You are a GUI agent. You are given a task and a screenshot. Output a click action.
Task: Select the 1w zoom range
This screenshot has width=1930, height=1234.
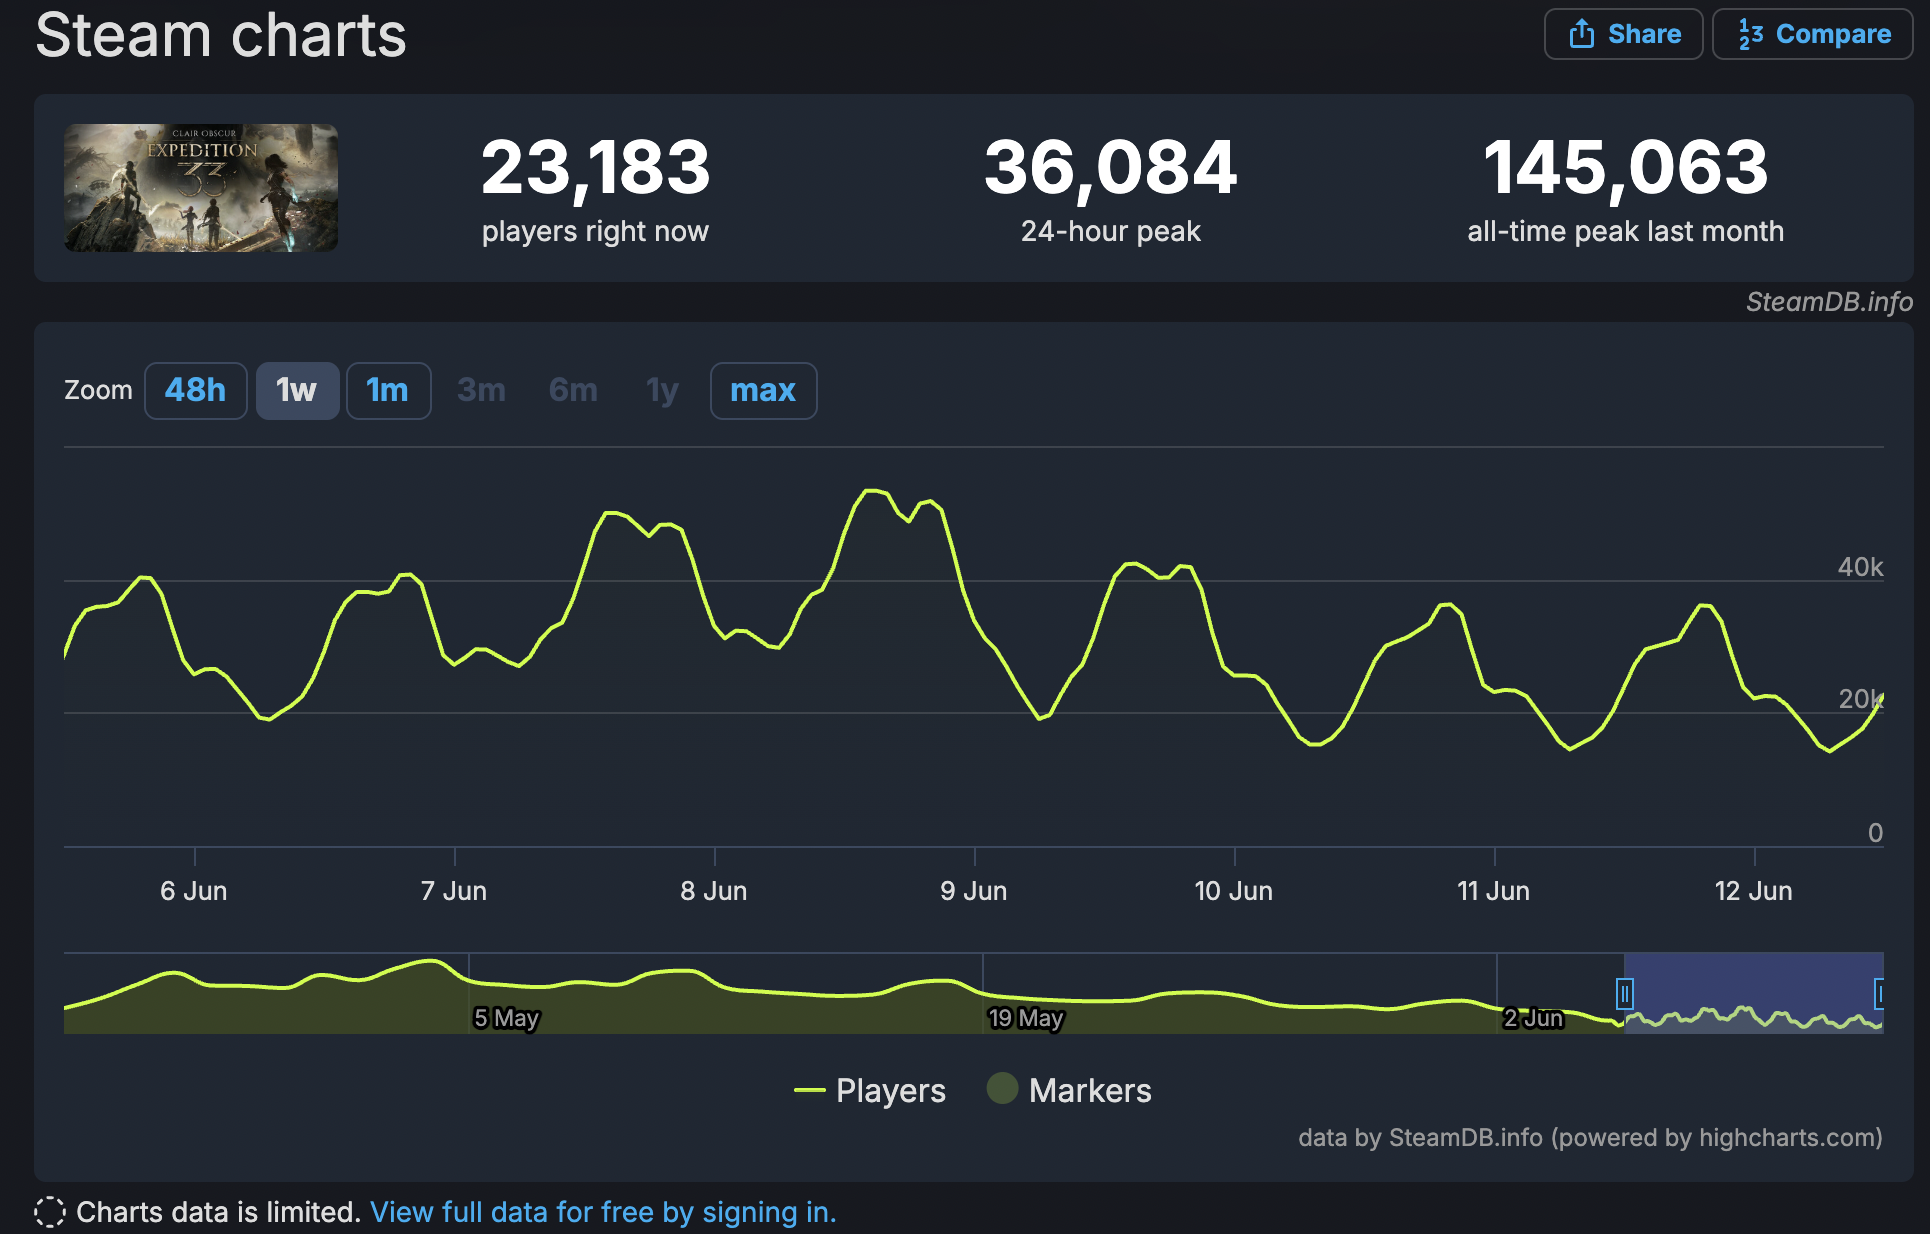297,390
